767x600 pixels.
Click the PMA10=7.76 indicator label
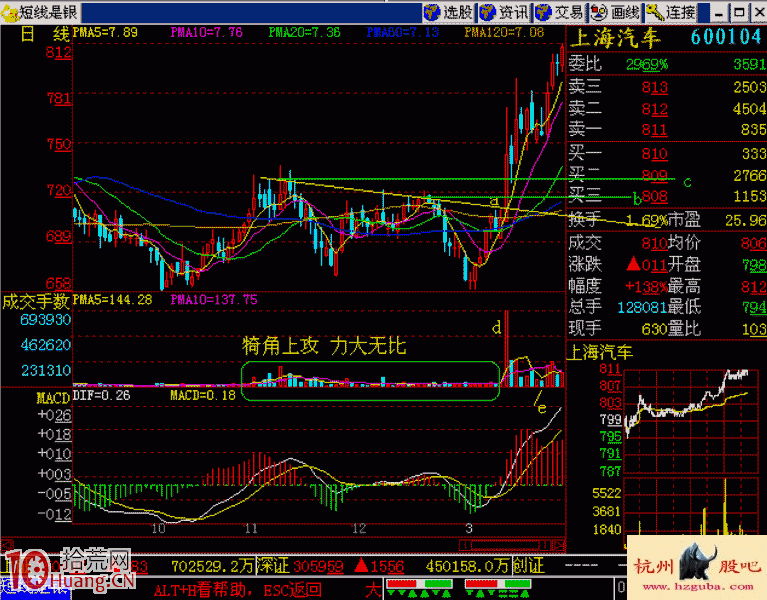point(206,32)
